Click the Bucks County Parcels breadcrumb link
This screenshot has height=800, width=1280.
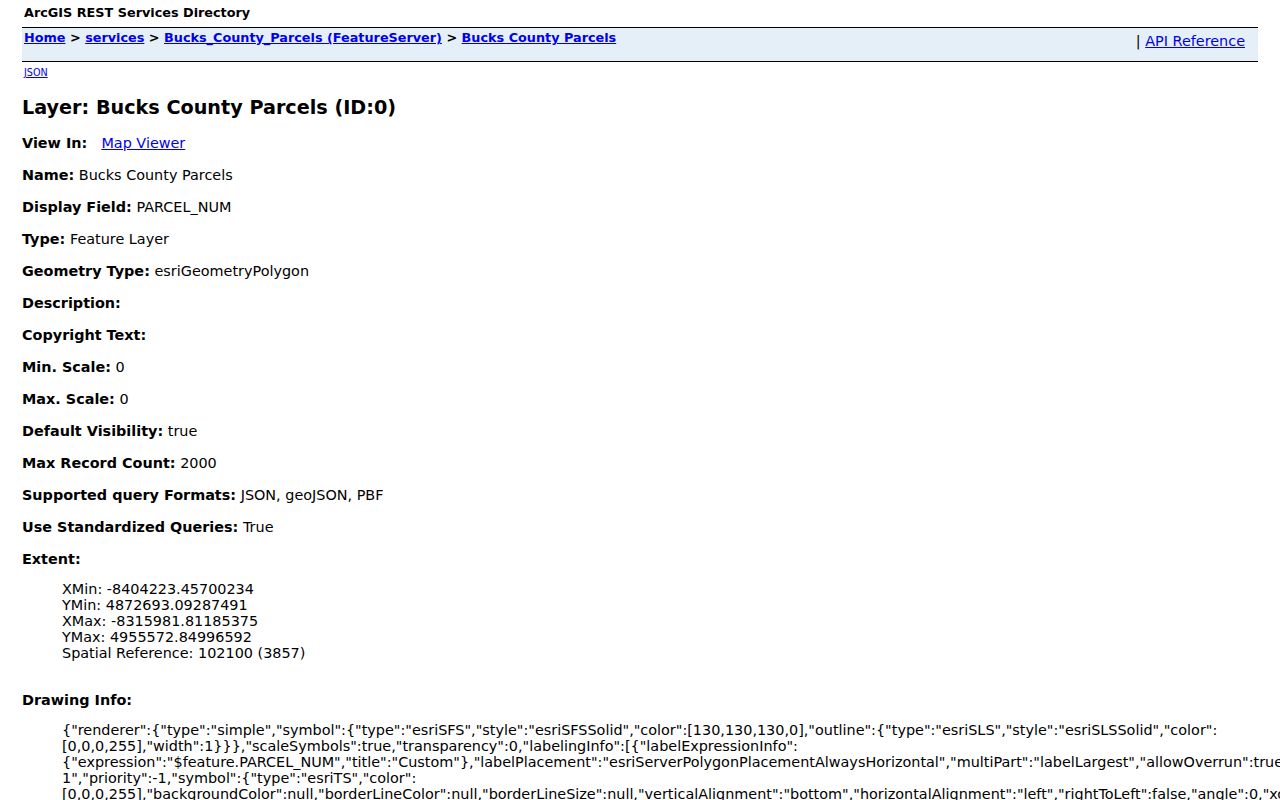(x=538, y=38)
